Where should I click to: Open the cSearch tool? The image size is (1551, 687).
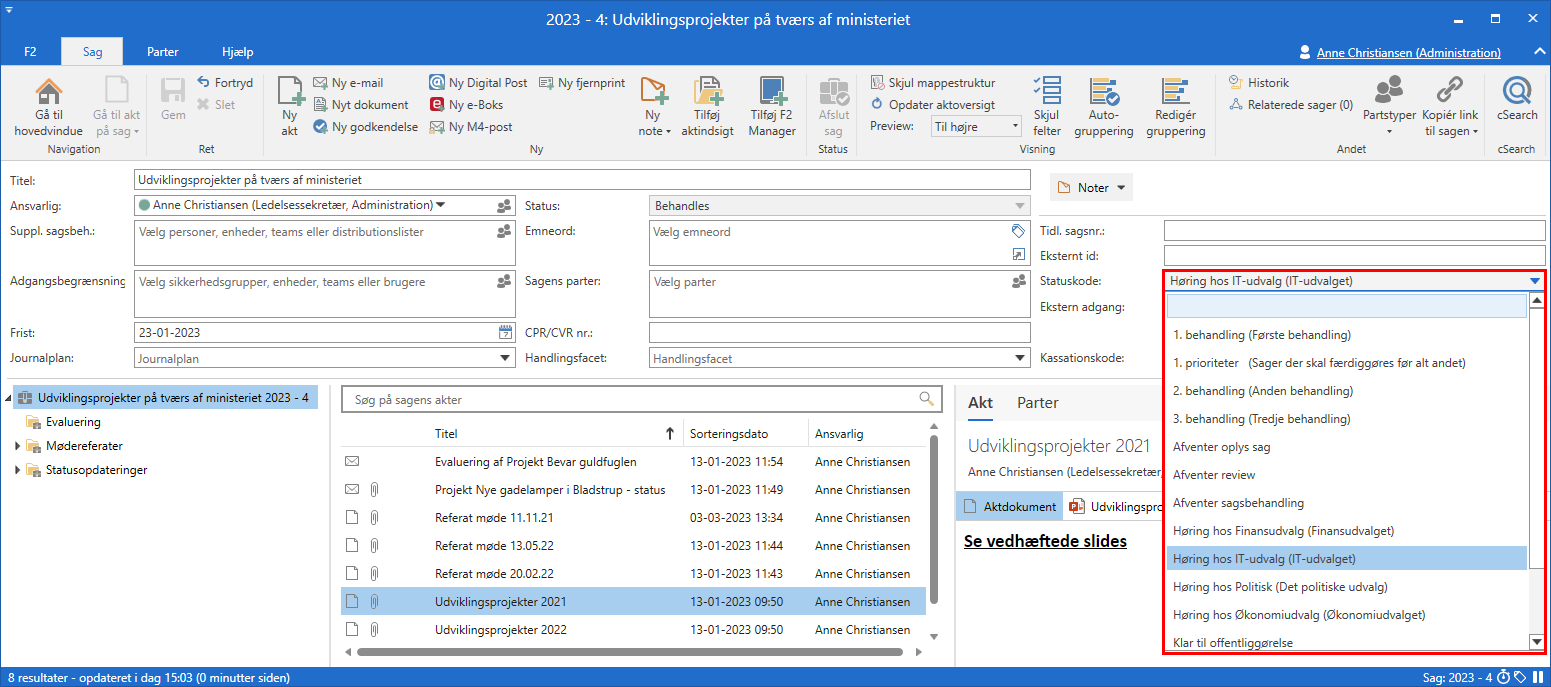1517,106
